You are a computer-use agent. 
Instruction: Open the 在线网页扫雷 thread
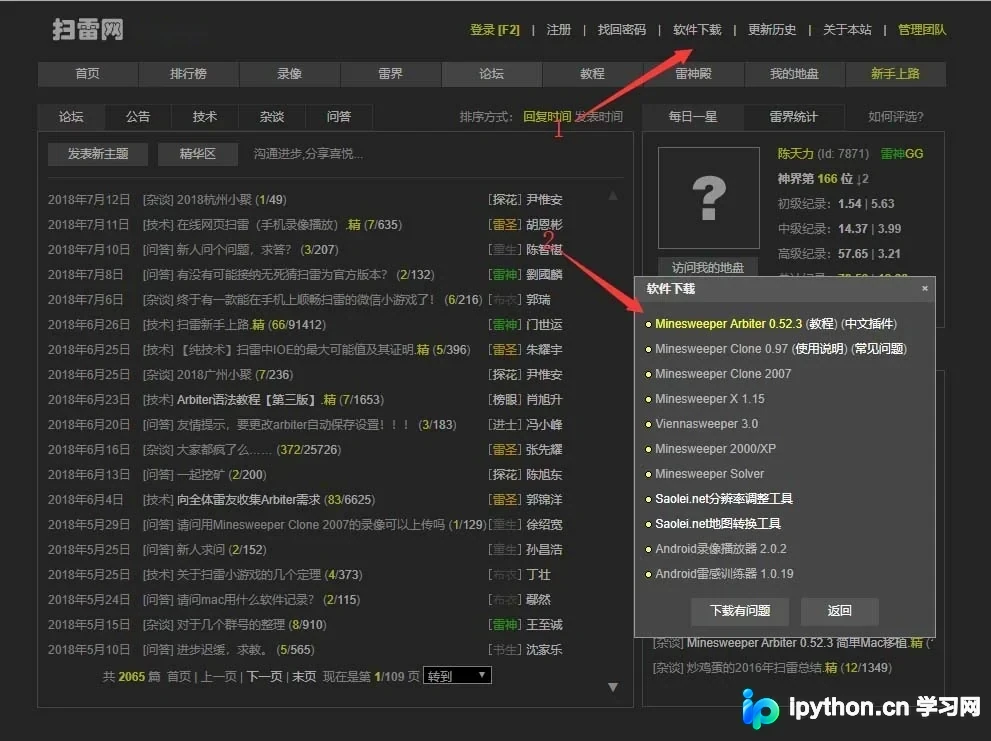(x=257, y=225)
